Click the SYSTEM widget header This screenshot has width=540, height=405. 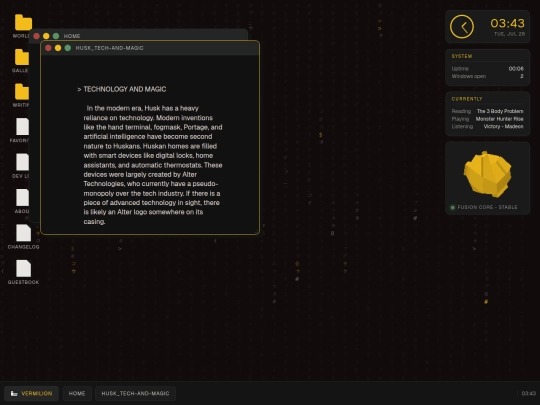click(462, 56)
